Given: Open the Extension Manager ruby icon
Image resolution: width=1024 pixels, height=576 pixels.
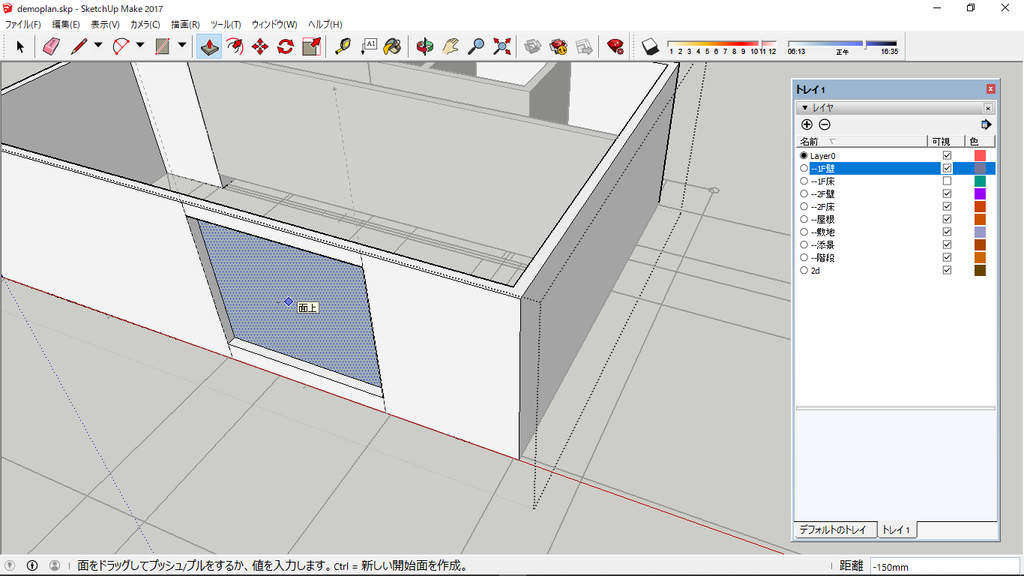Looking at the screenshot, I should pos(615,46).
